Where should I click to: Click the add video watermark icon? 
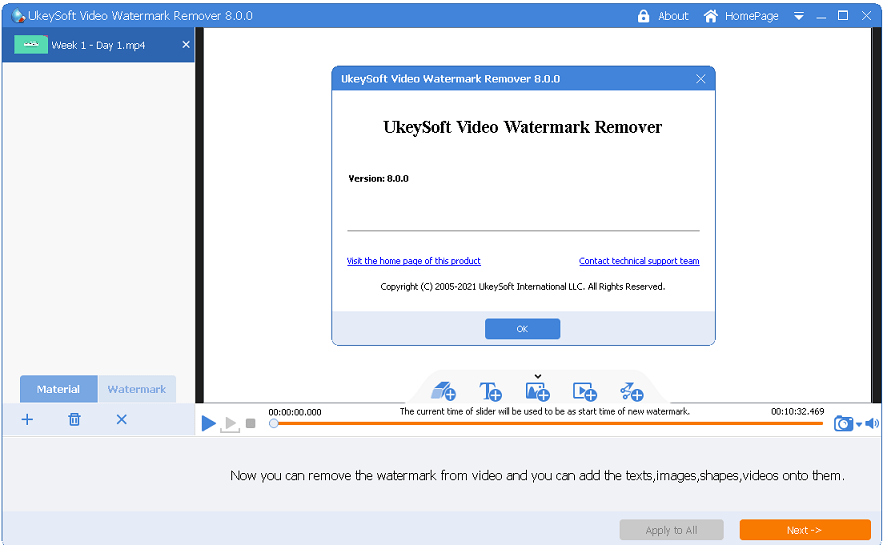(585, 391)
